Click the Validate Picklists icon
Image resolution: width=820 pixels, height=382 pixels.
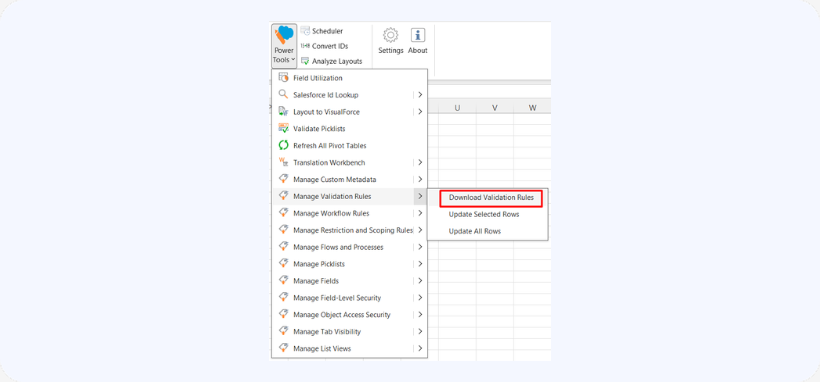coord(283,128)
